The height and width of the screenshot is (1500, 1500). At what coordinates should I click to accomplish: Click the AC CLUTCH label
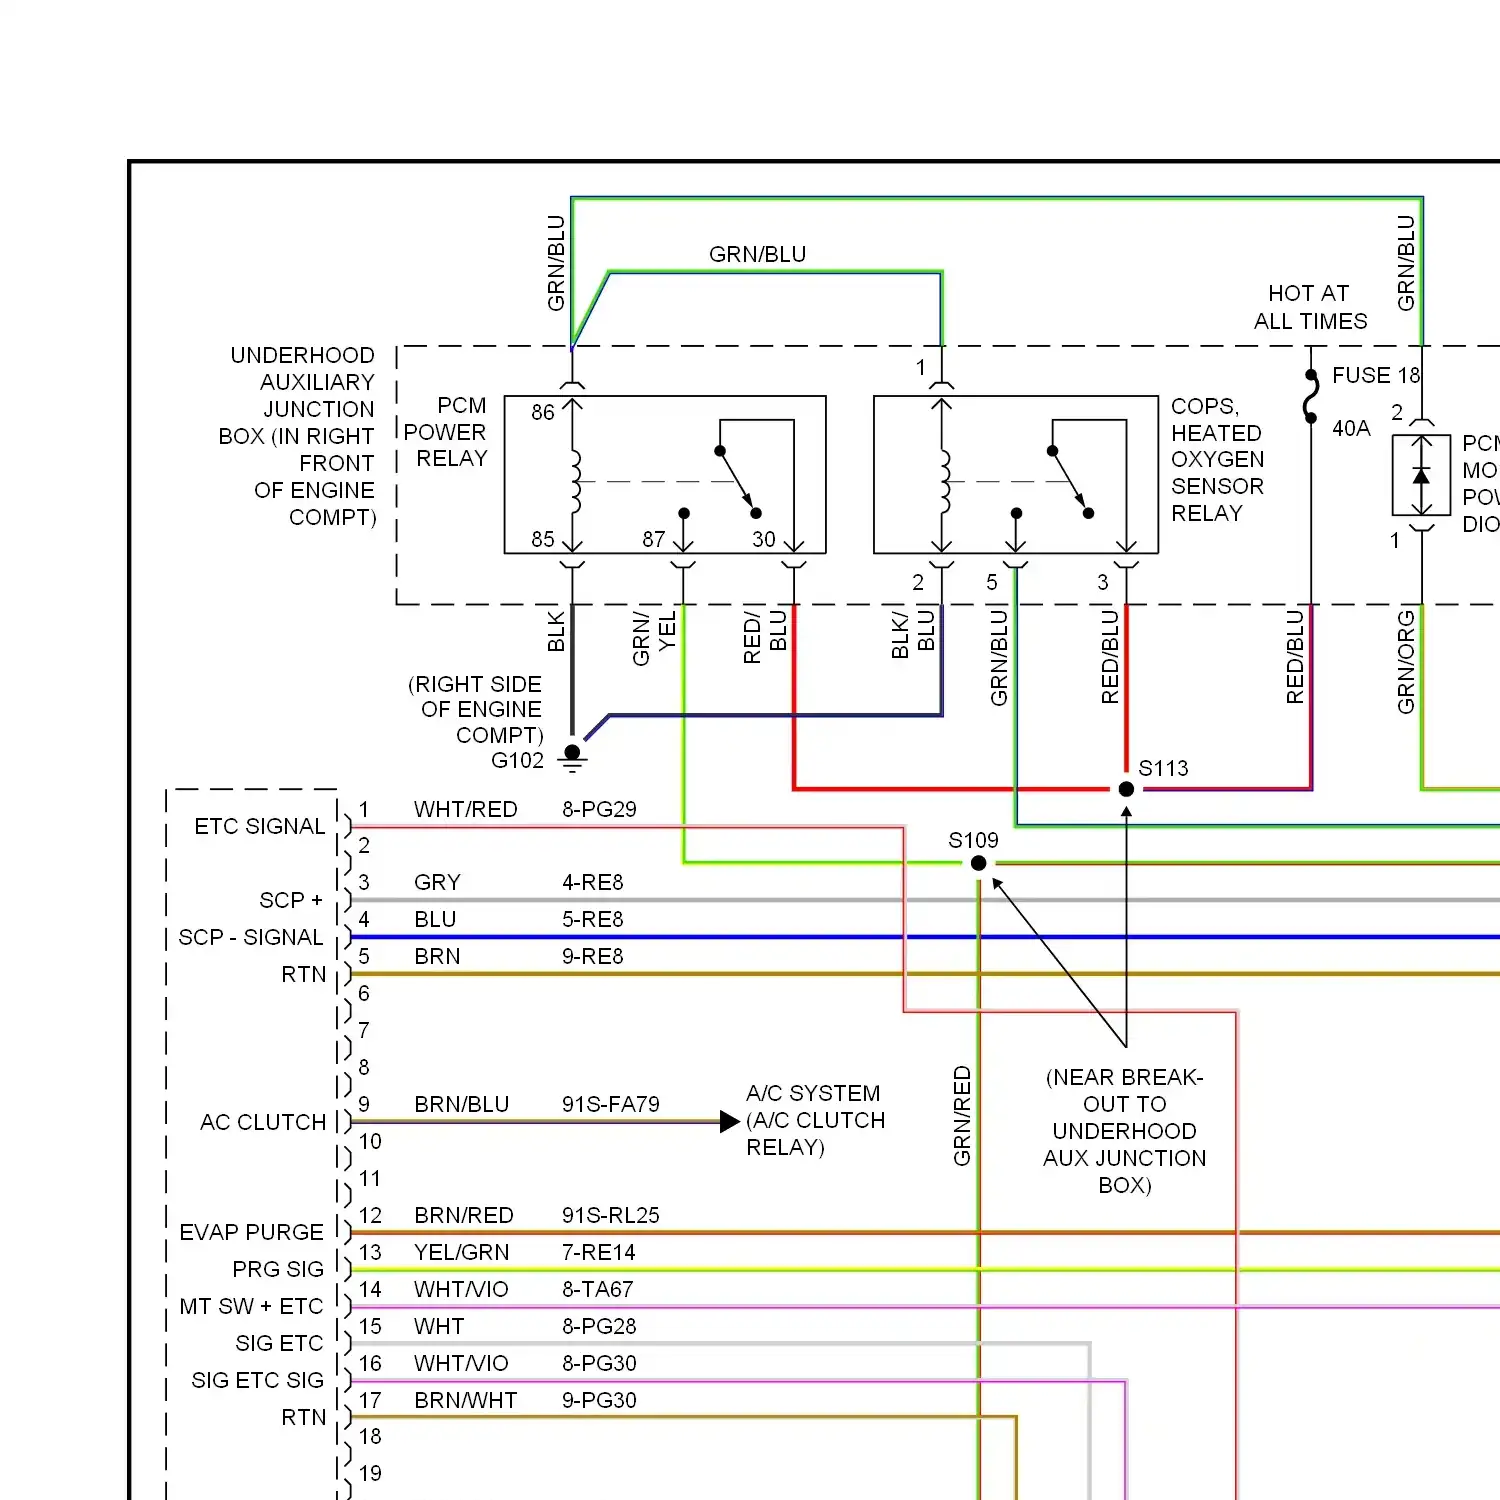(263, 1122)
